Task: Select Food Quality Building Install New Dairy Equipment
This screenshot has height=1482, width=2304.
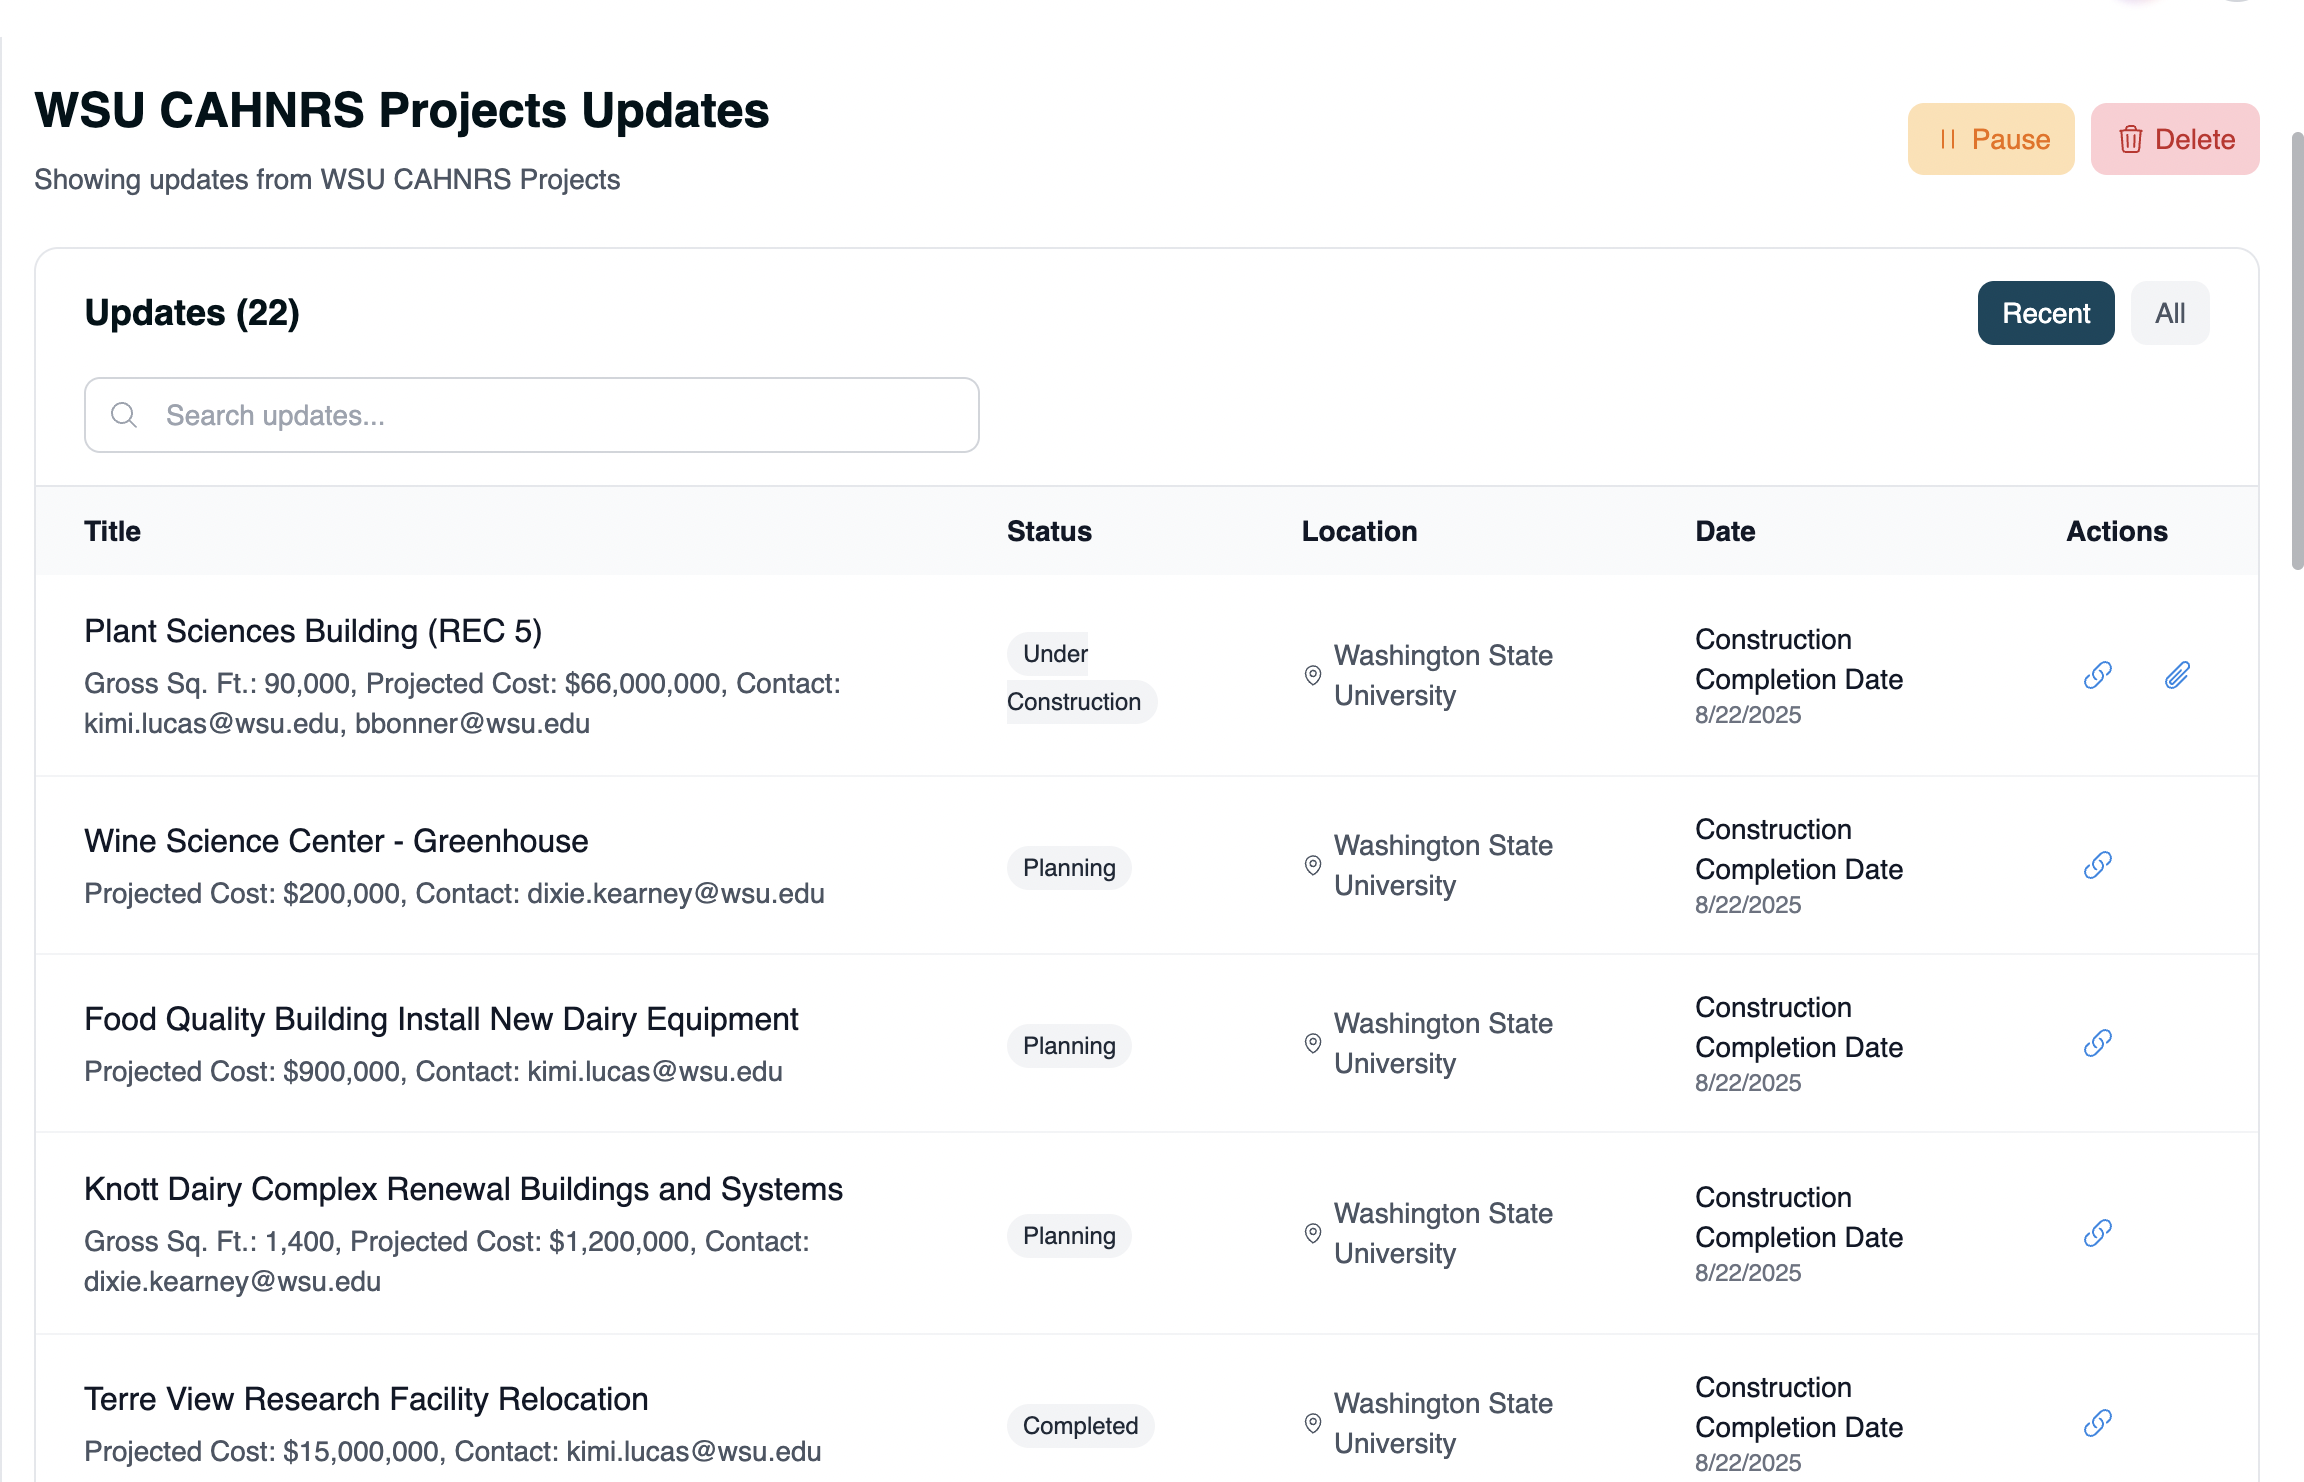Action: [441, 1019]
